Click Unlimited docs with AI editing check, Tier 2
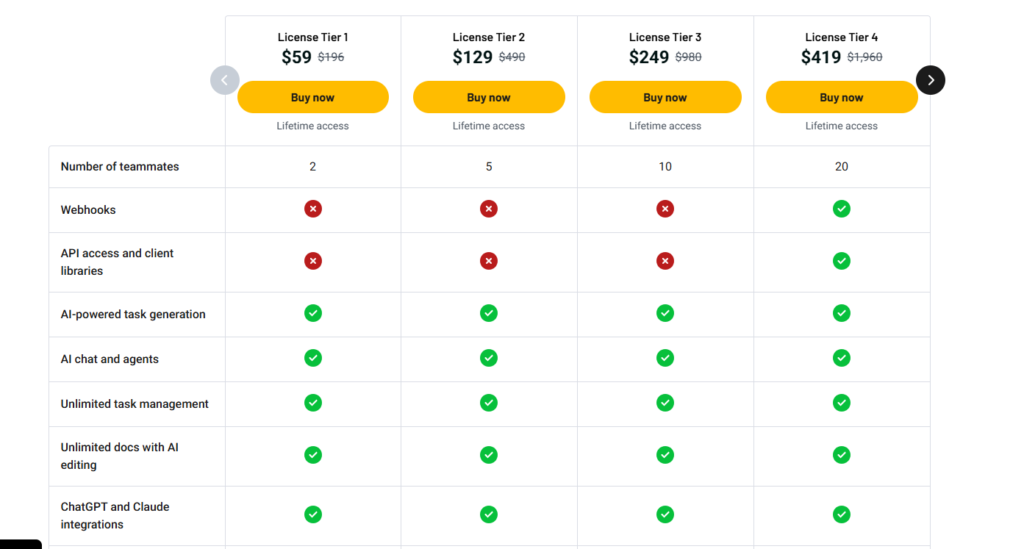This screenshot has width=1024, height=549. point(488,455)
